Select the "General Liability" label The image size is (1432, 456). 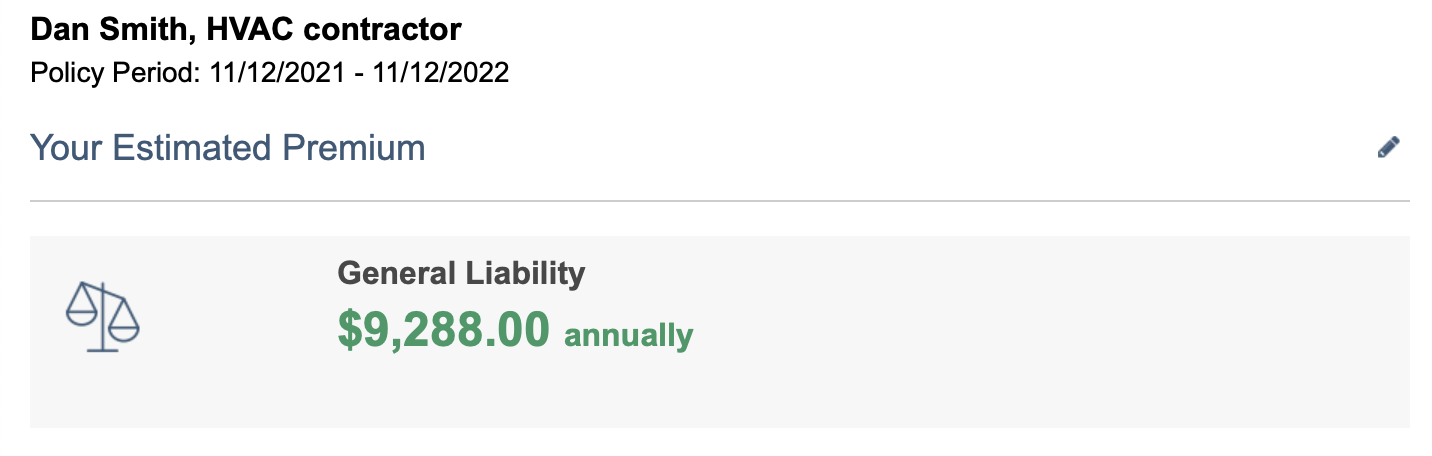tap(461, 273)
